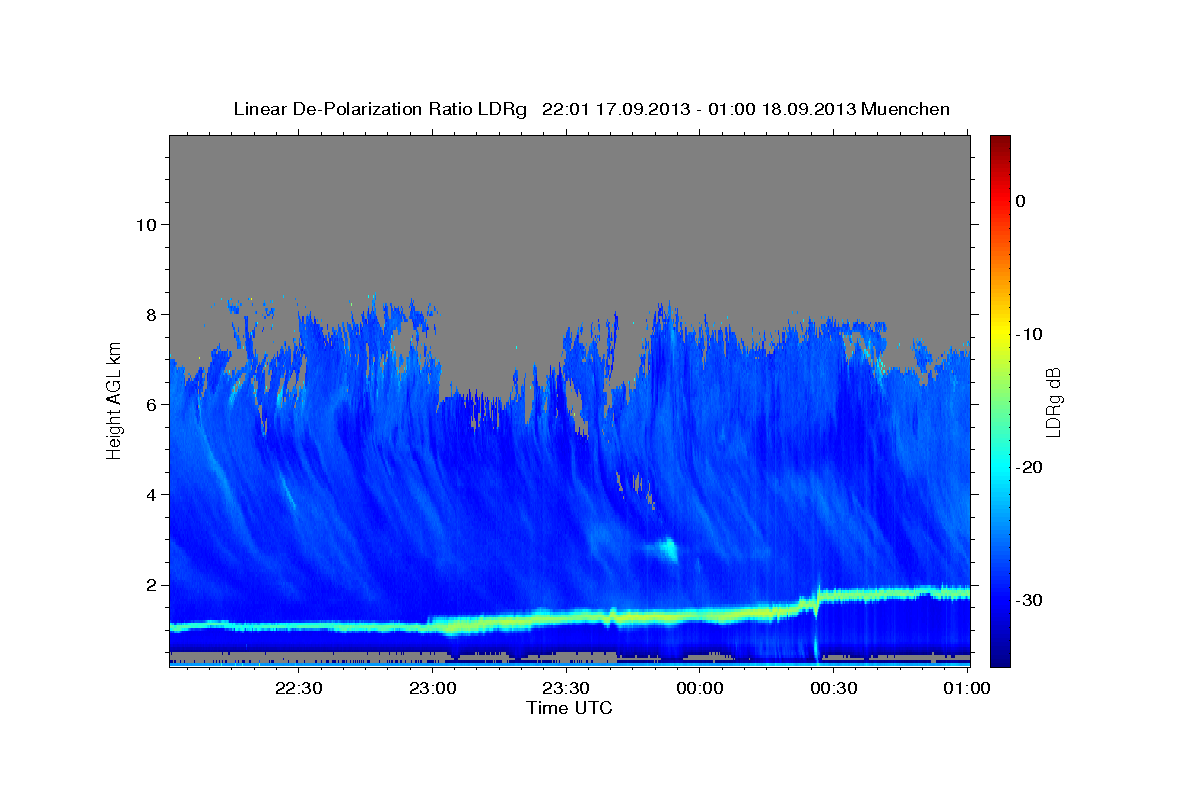This screenshot has height=800, width=1200.
Task: Click the 23:00 time tick label
Action: click(x=433, y=688)
